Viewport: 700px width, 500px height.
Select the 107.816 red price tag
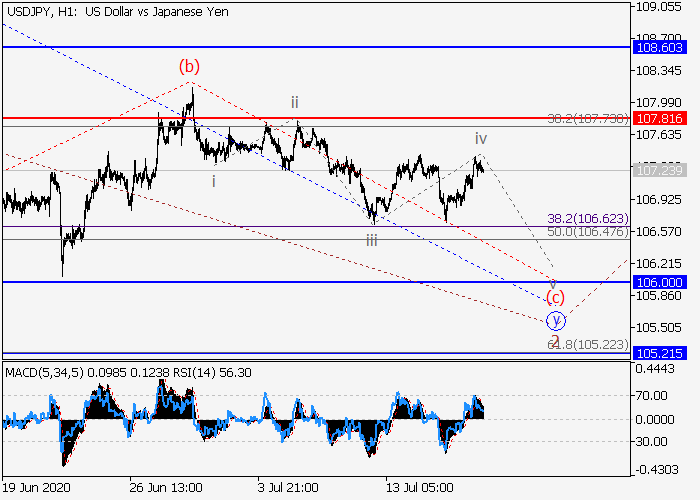pyautogui.click(x=658, y=118)
